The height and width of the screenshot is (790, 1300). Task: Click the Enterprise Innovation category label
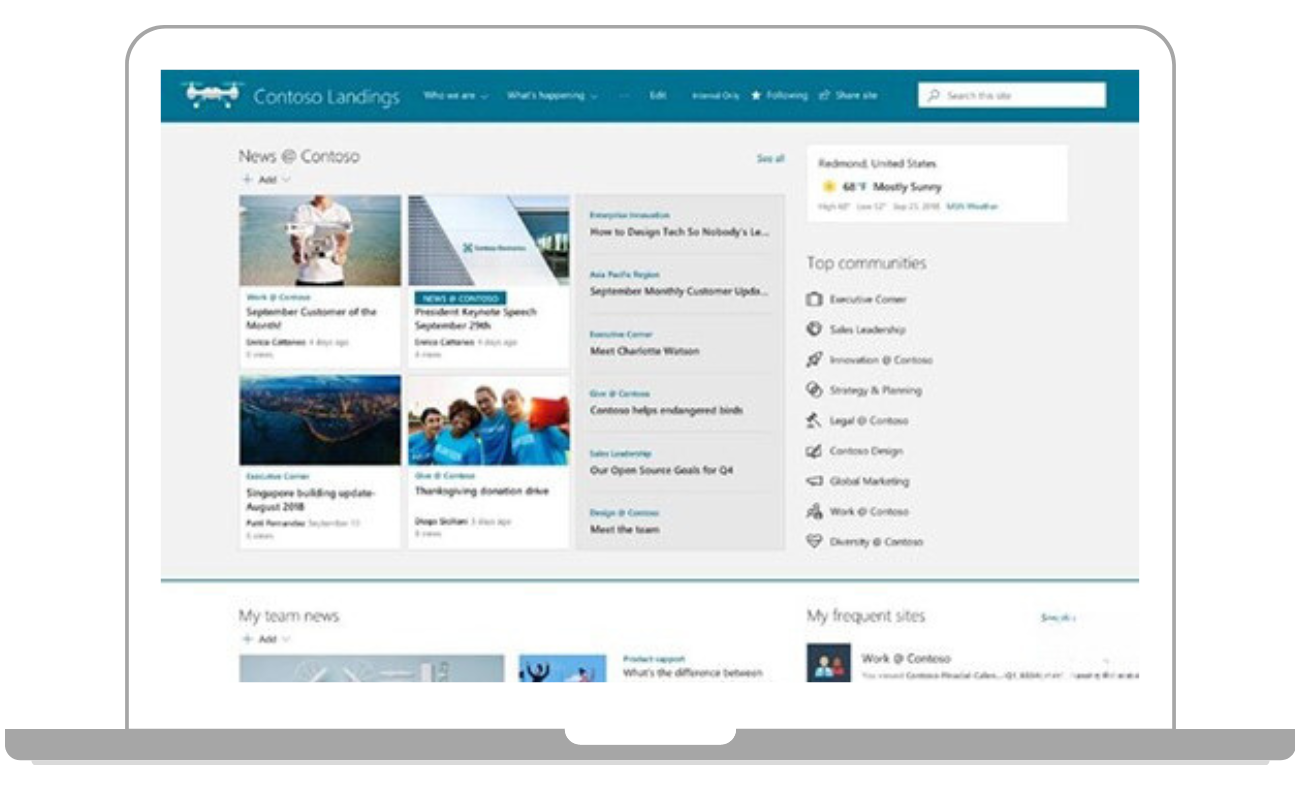(630, 215)
